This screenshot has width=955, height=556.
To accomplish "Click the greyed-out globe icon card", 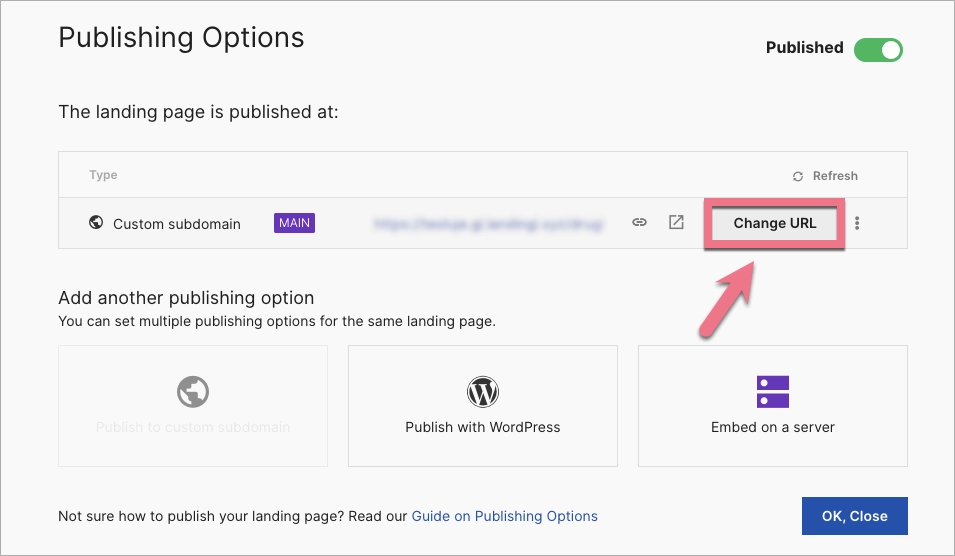I will click(193, 391).
